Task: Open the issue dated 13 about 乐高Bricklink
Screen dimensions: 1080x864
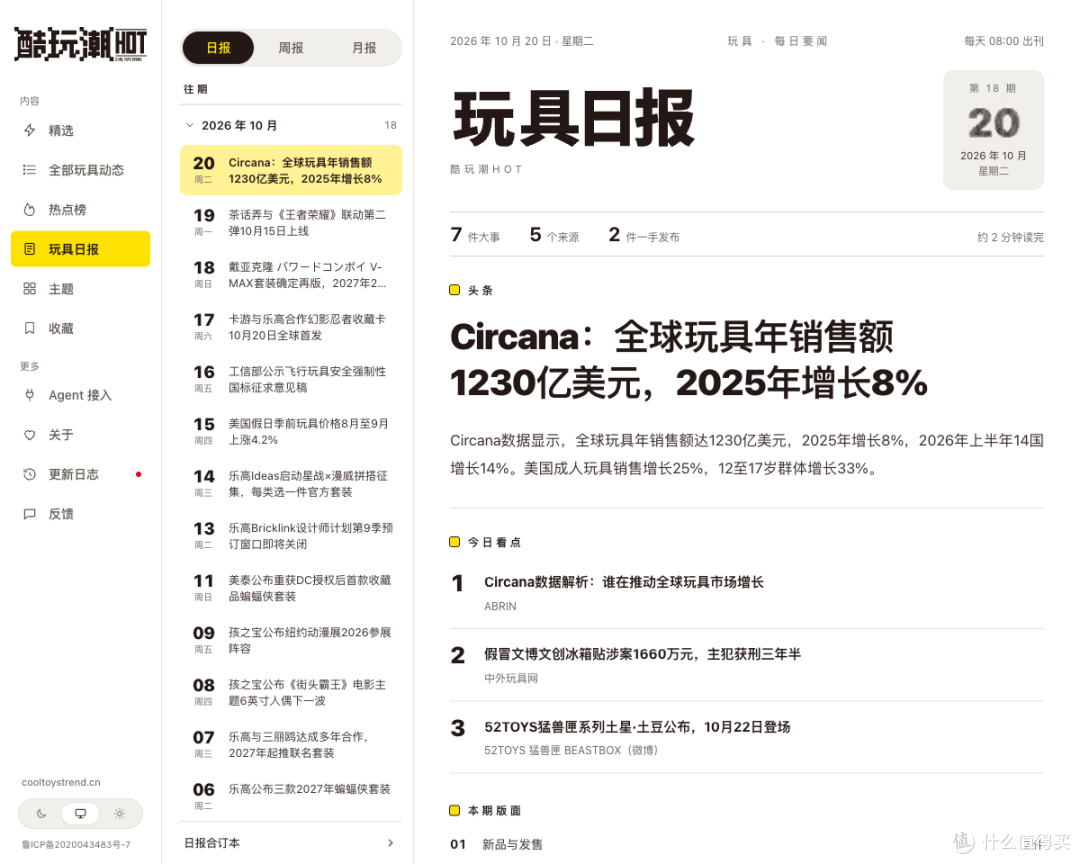Action: coord(291,536)
